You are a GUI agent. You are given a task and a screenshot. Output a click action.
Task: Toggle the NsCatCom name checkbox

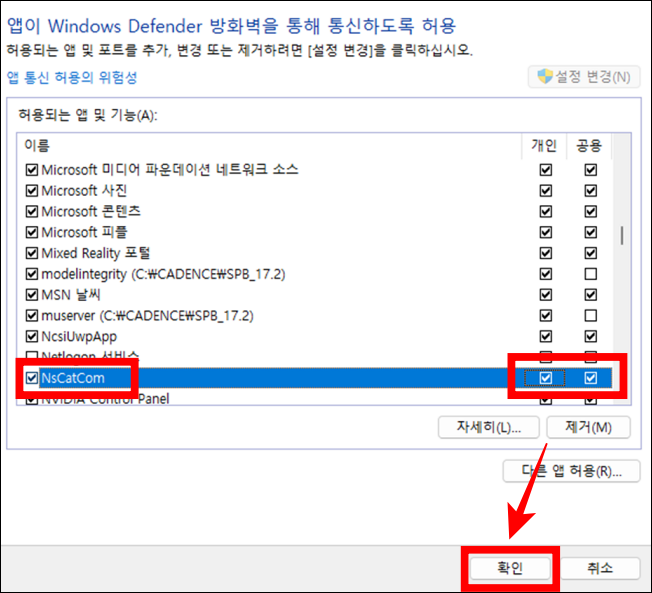(32, 378)
